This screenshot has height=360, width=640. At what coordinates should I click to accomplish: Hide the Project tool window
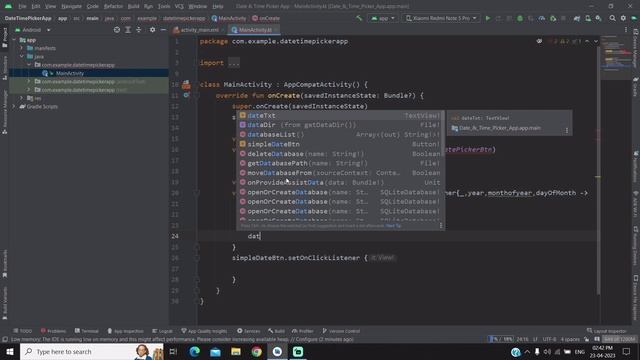(163, 30)
